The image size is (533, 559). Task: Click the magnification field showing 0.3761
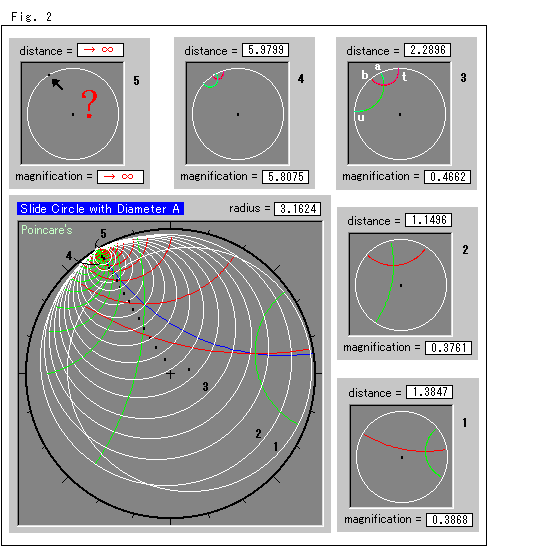[x=449, y=348]
